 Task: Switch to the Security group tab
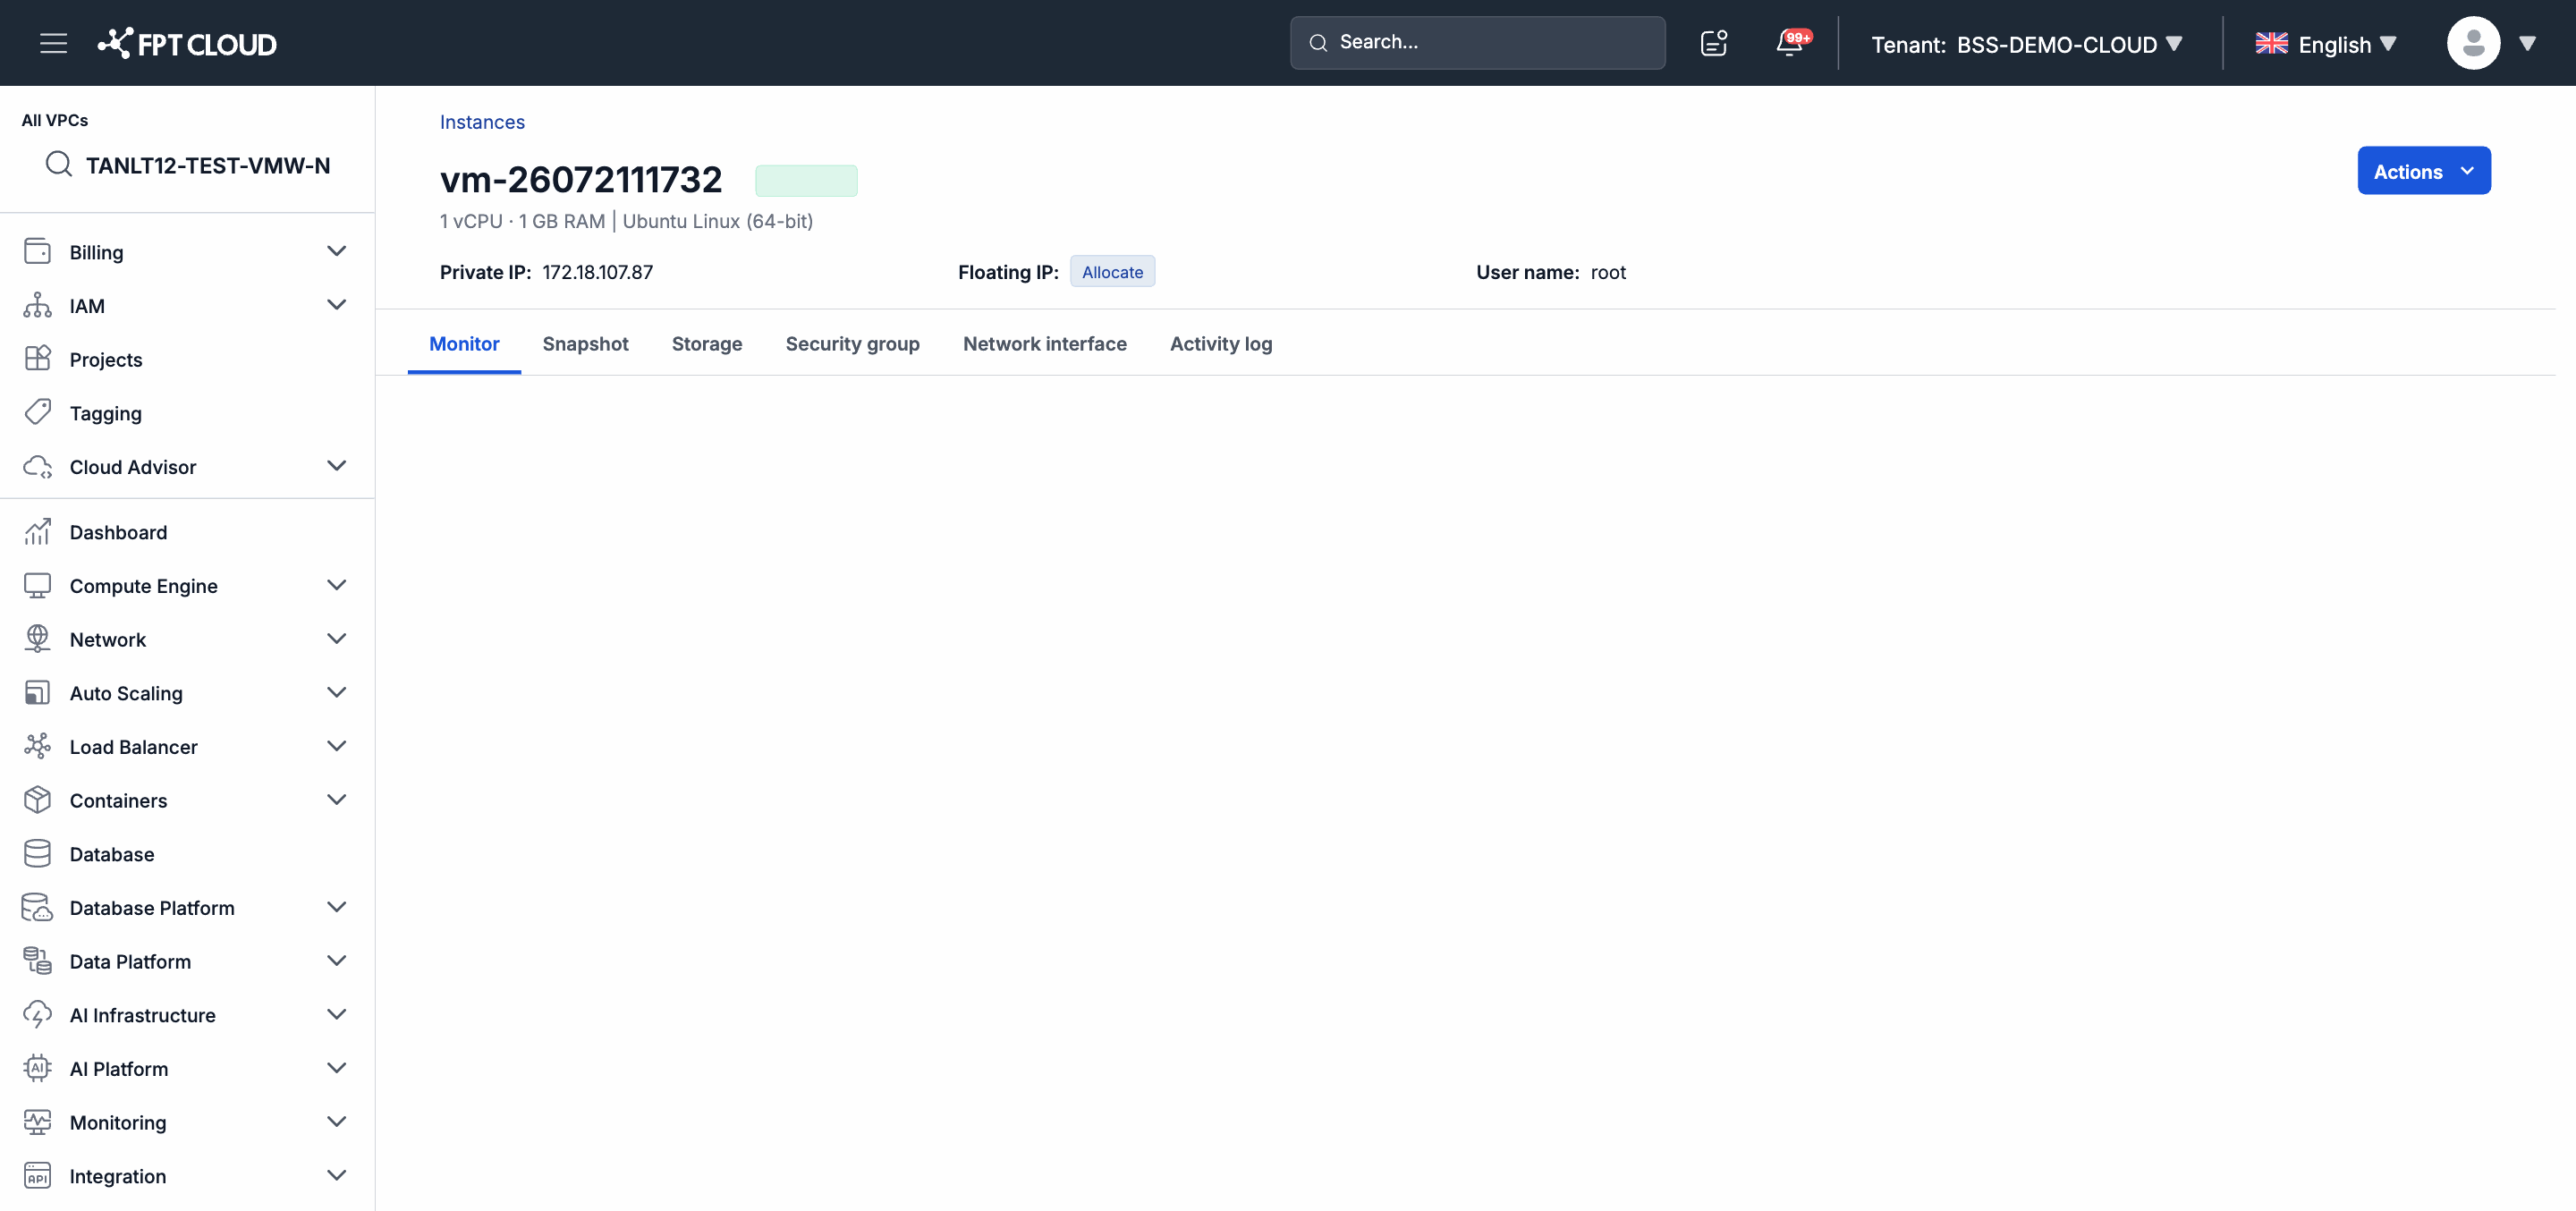click(852, 343)
